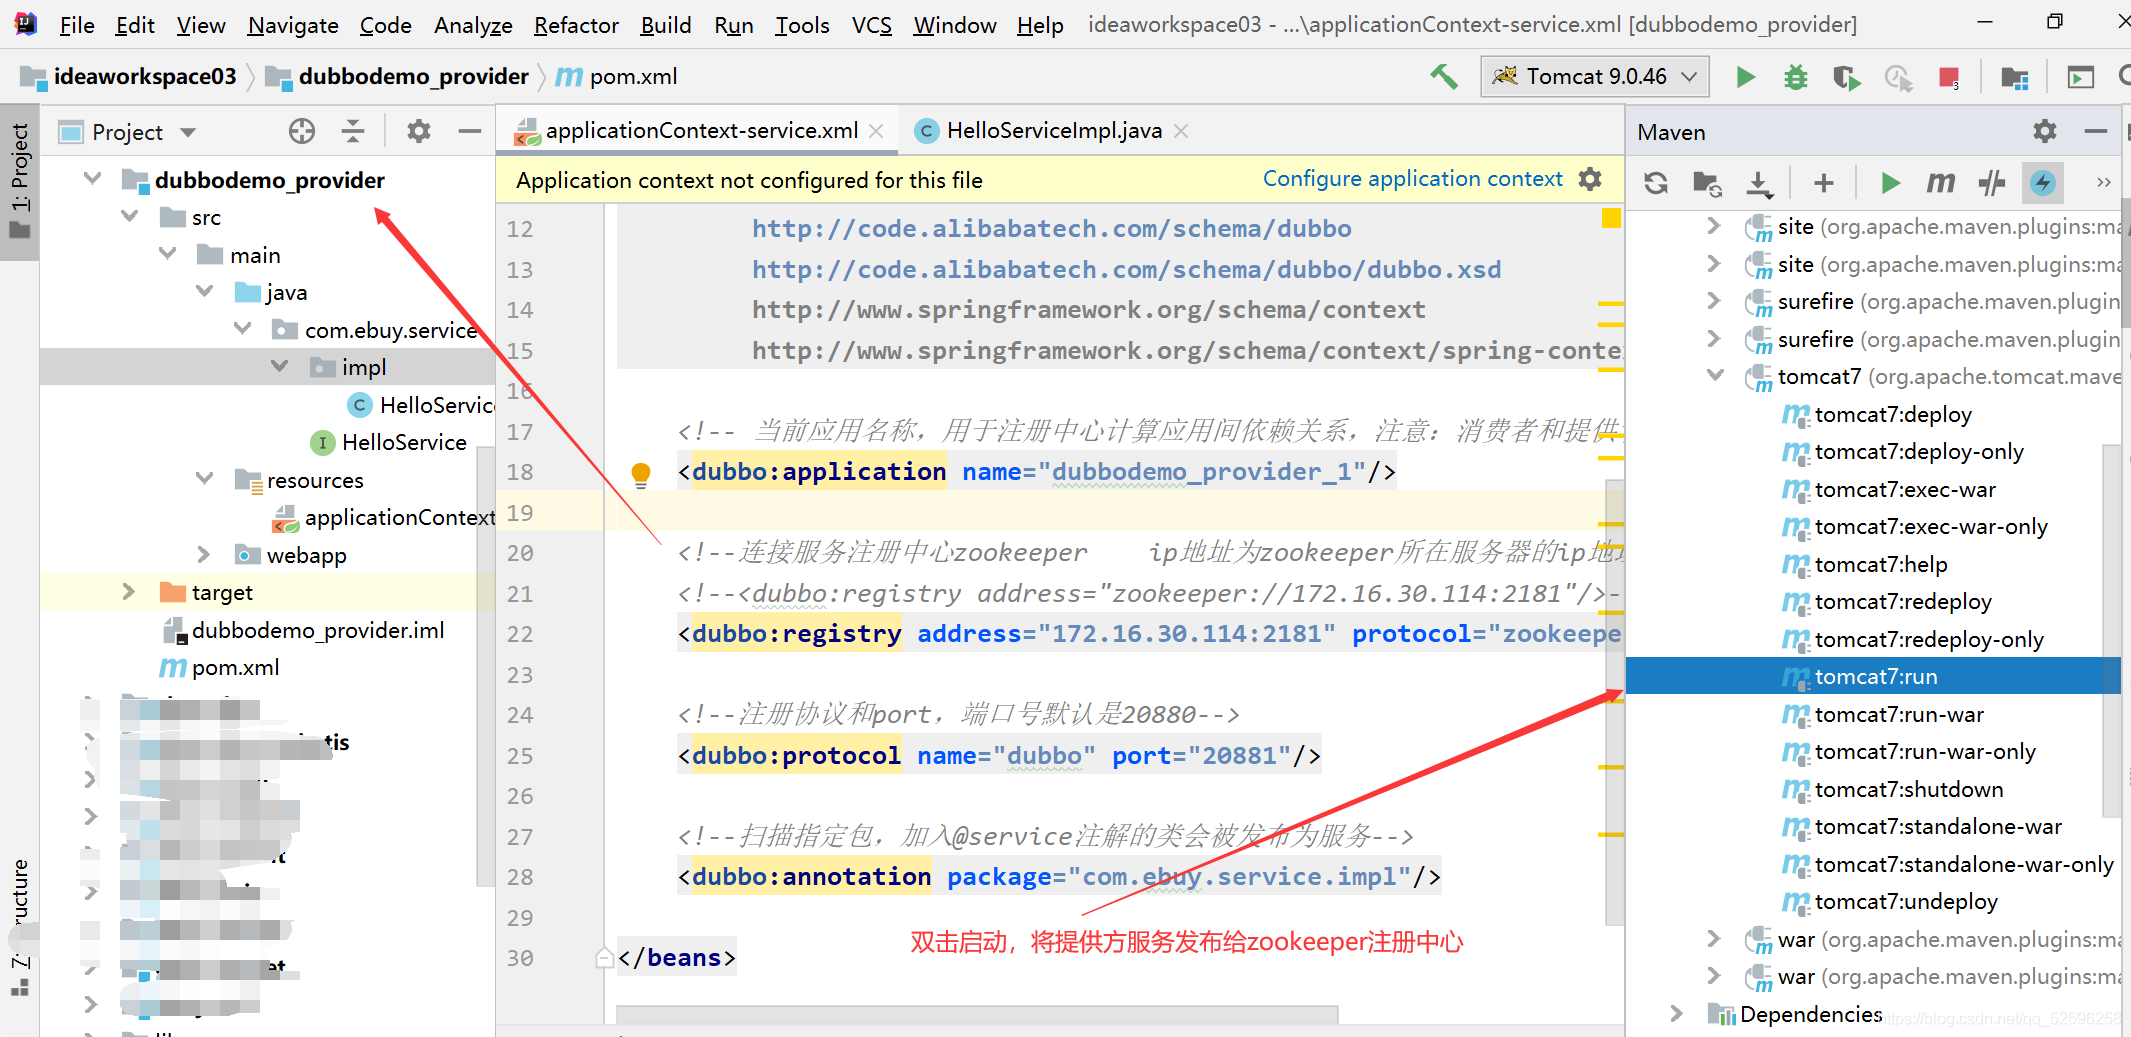Click the fold marker at </beans>
The height and width of the screenshot is (1037, 2131).
[x=604, y=958]
